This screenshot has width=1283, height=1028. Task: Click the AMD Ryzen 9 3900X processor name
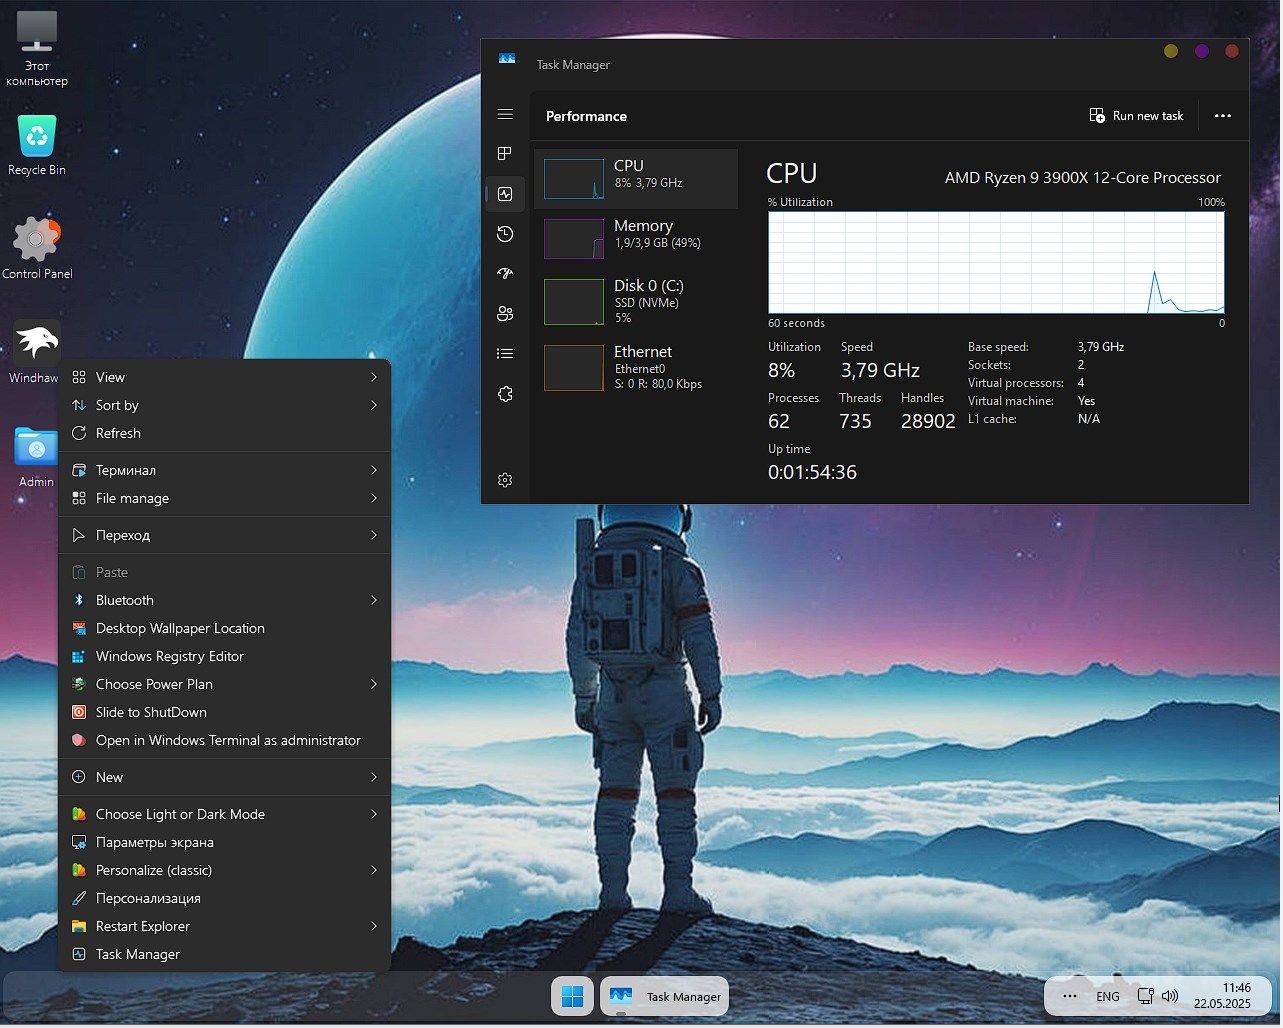click(1083, 178)
